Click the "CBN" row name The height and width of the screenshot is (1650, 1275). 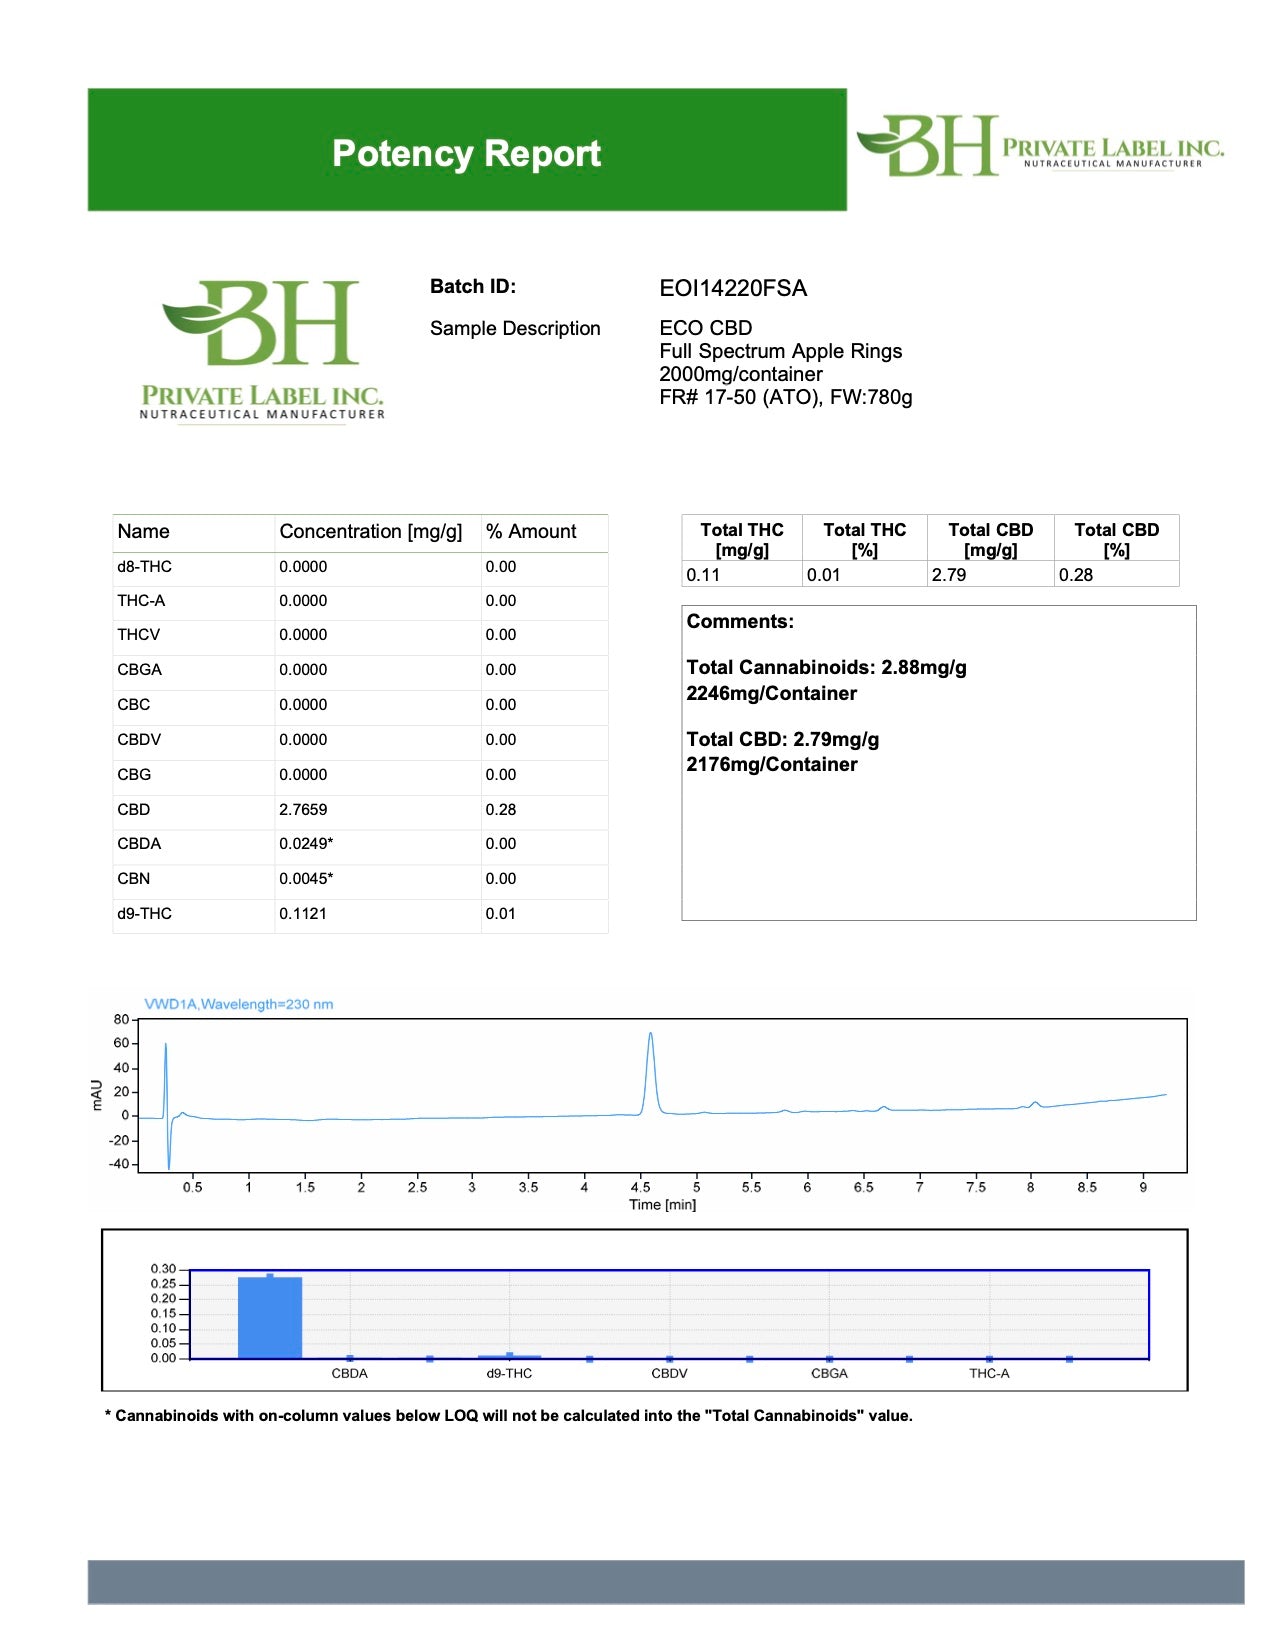tap(133, 878)
